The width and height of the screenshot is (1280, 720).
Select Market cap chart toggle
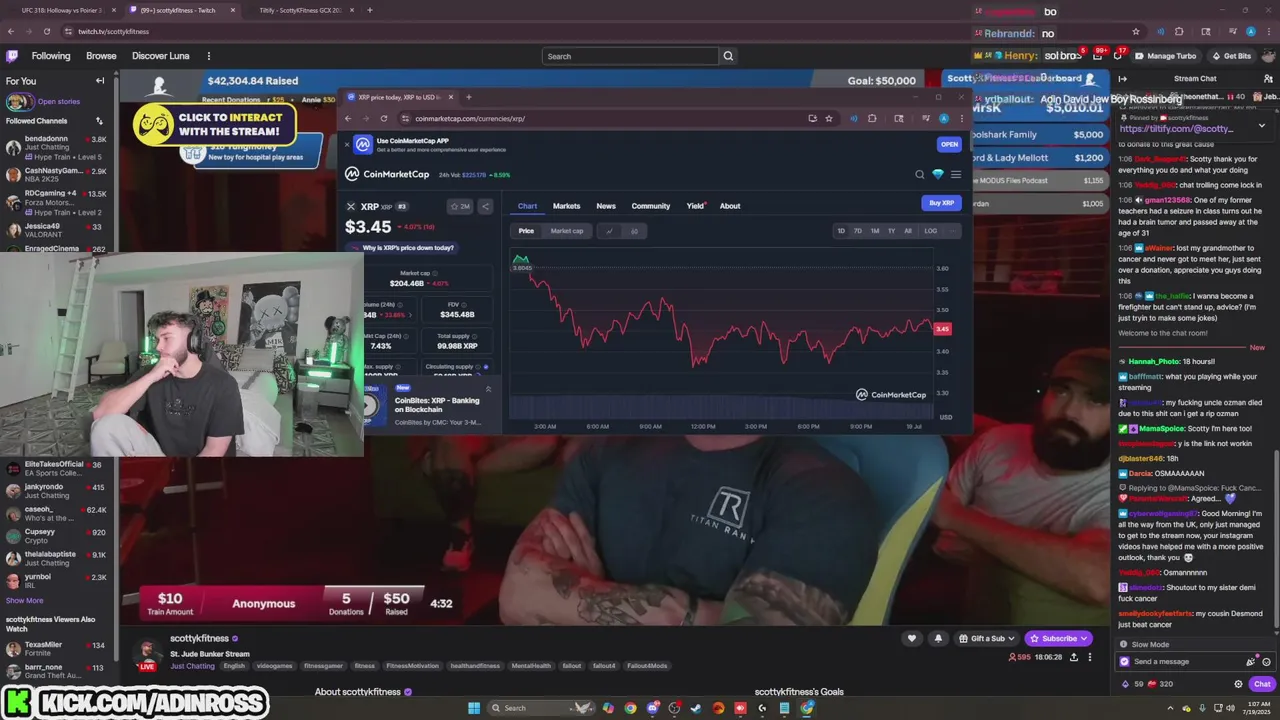(x=567, y=231)
